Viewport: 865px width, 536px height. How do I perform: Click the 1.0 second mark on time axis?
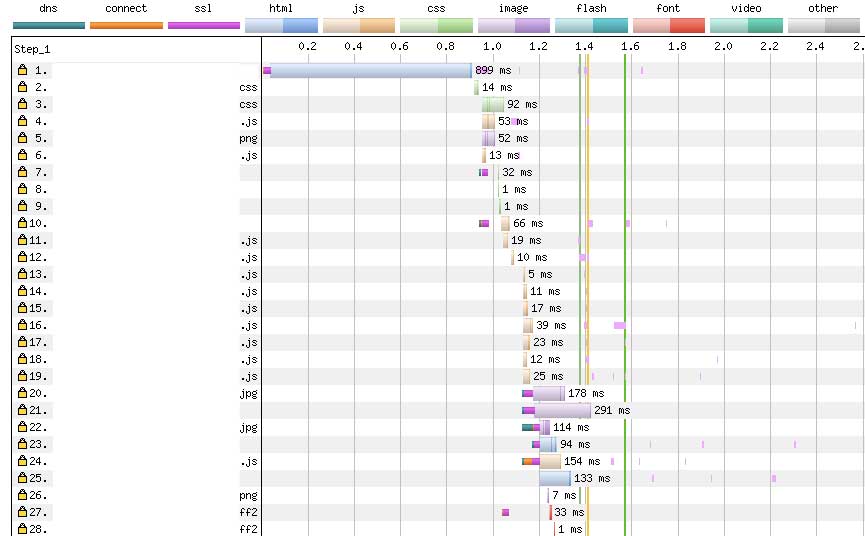(492, 46)
